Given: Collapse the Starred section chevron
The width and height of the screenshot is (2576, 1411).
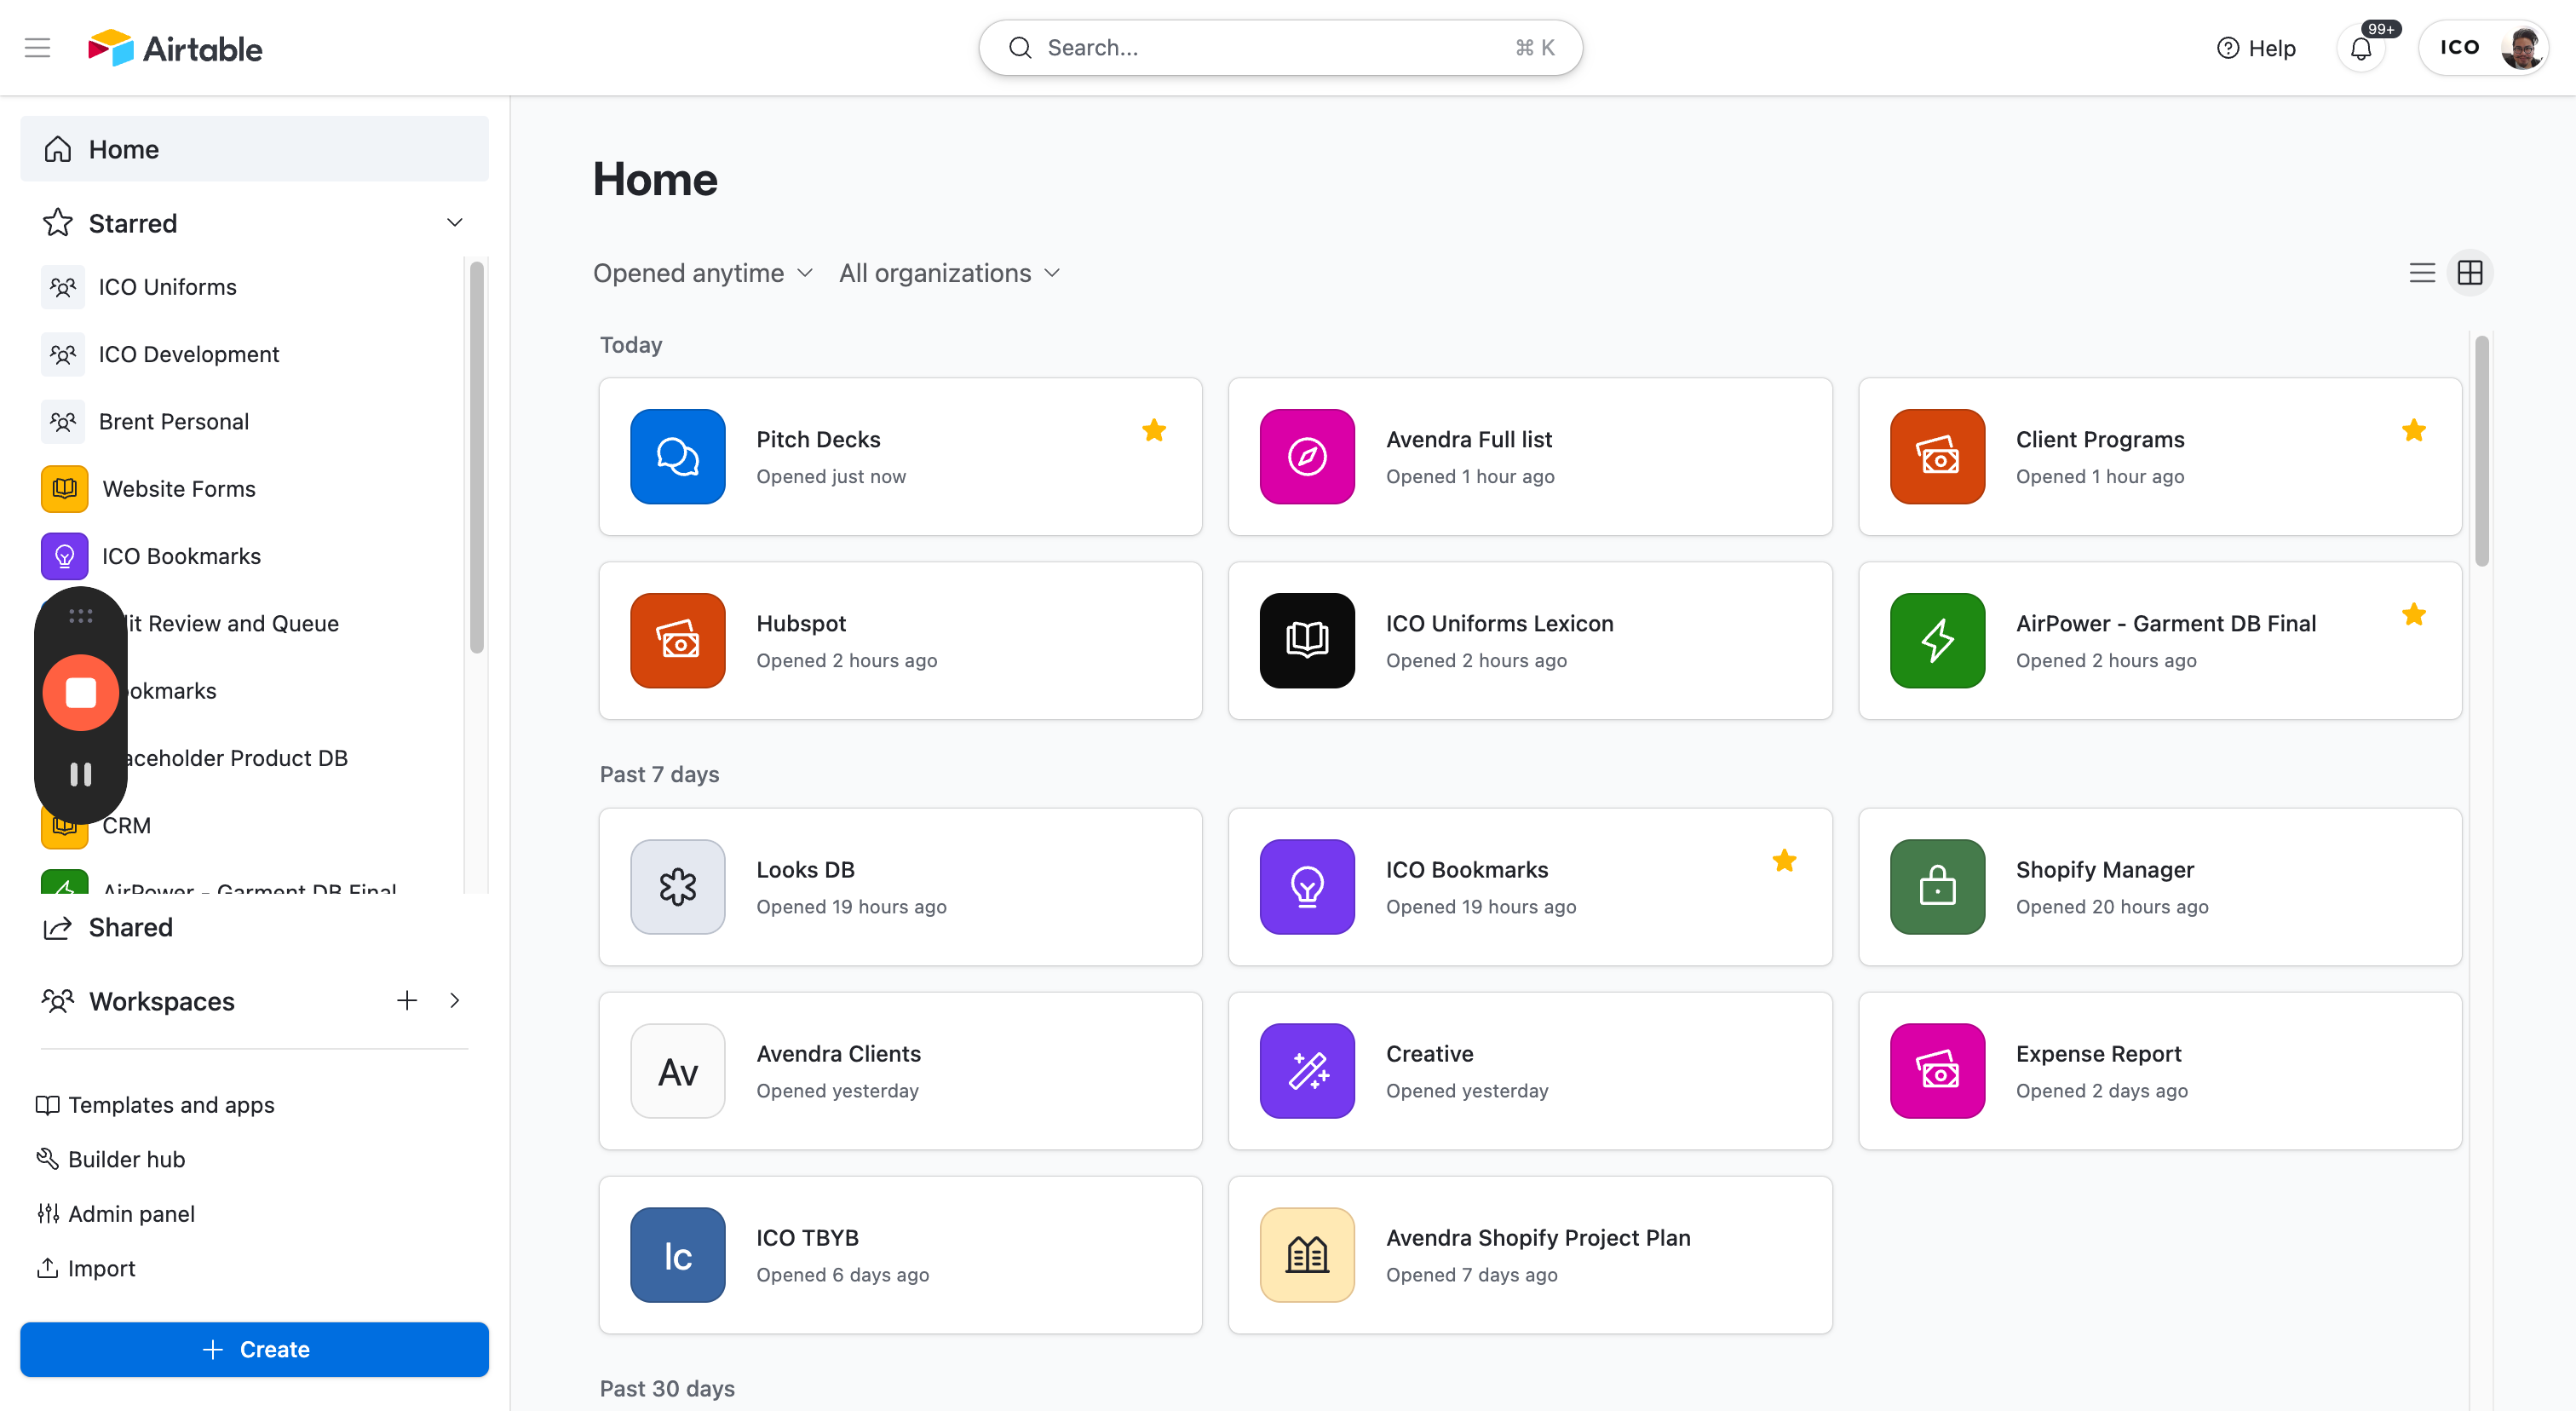Looking at the screenshot, I should (454, 223).
